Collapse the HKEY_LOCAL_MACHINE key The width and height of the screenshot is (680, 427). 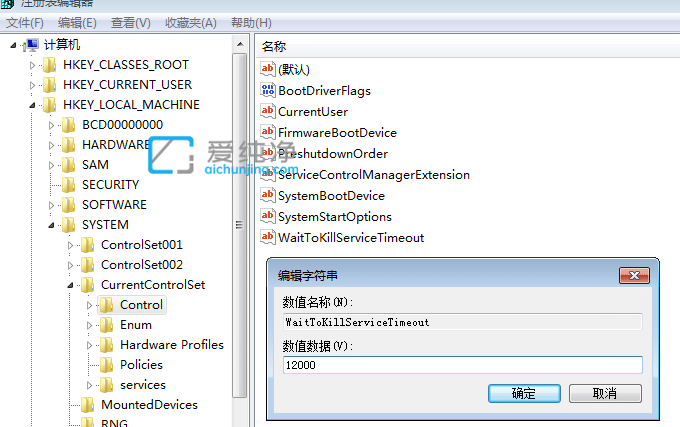pos(32,105)
